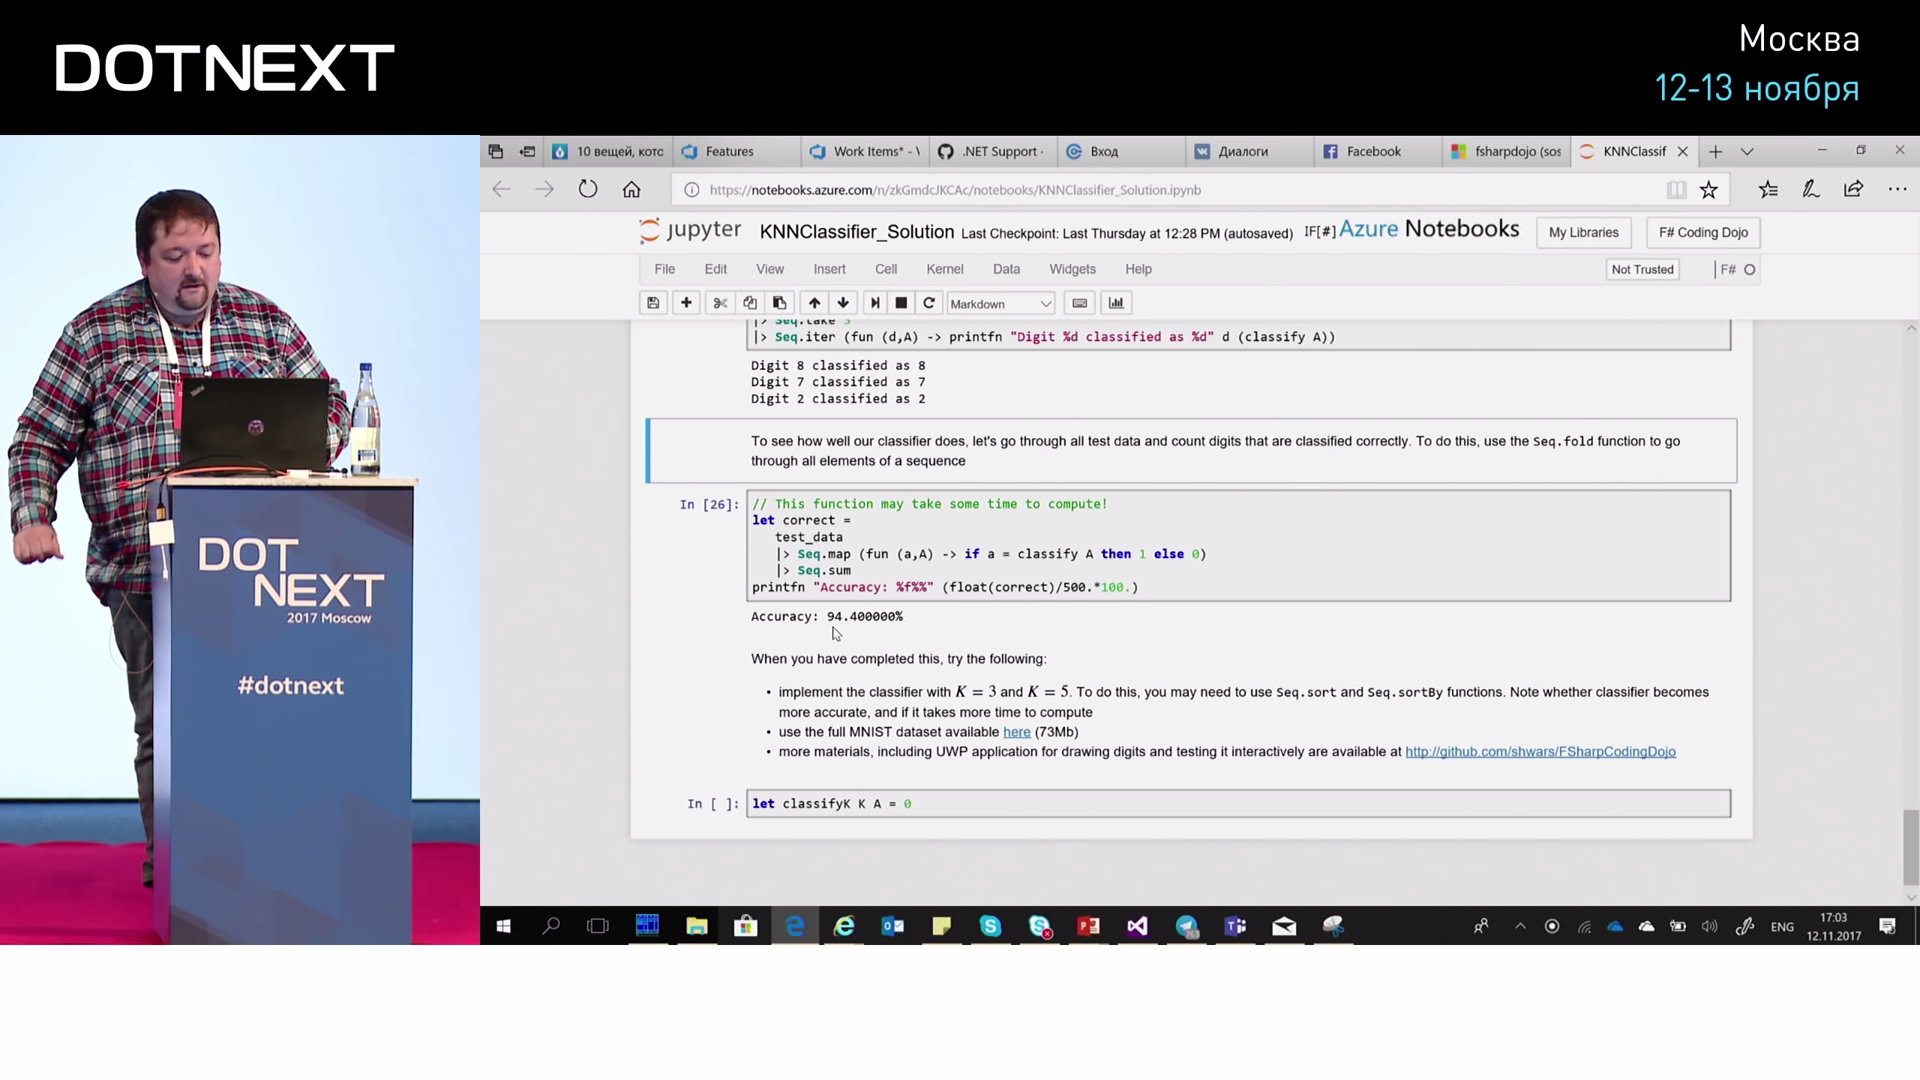Viewport: 1920px width, 1080px height.
Task: Rename notebook via KNNClassifier_Solution title
Action: (x=856, y=232)
